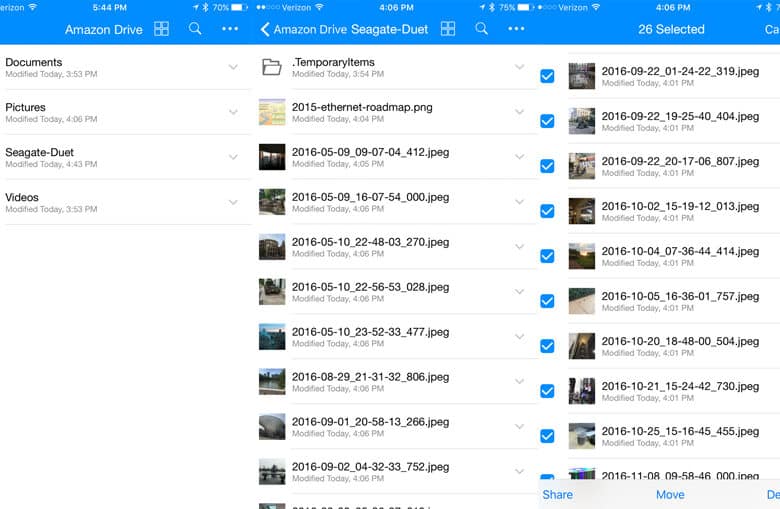The image size is (780, 509).
Task: Uncheck 2016-09-22_19-25-40_404.jpeg
Action: (x=547, y=121)
